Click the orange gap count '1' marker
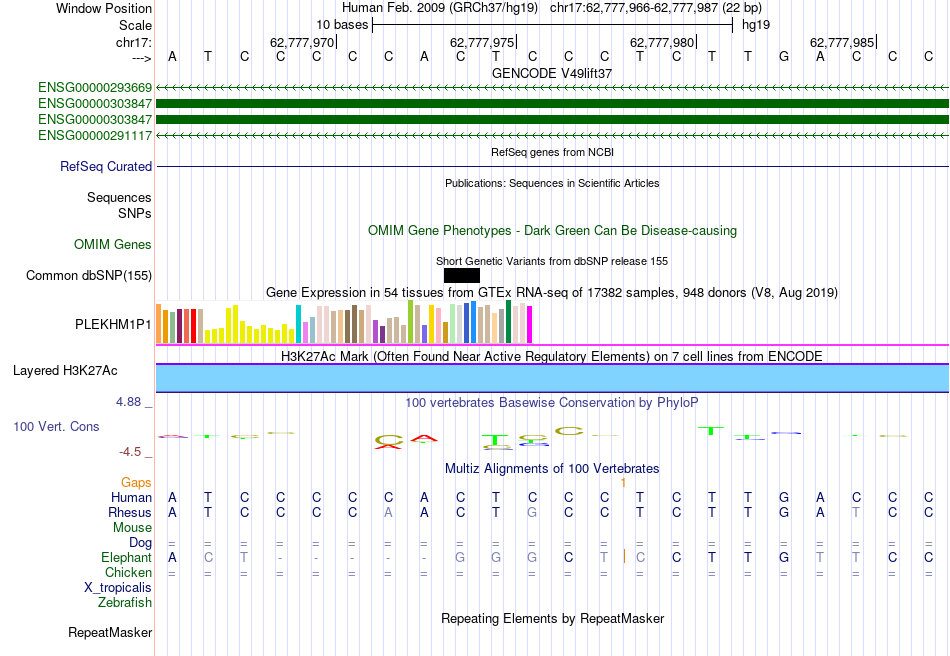Screen dimensions: 950x656 pos(623,483)
